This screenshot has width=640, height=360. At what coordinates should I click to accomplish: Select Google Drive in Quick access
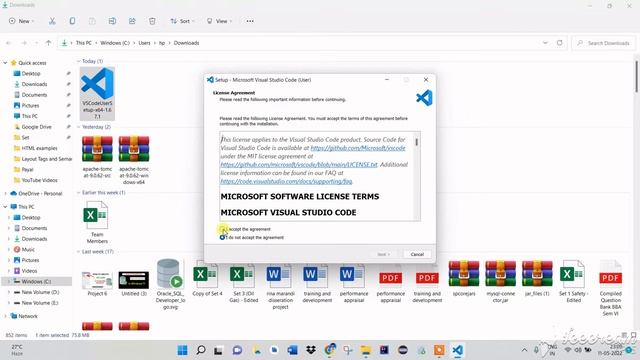(36, 127)
